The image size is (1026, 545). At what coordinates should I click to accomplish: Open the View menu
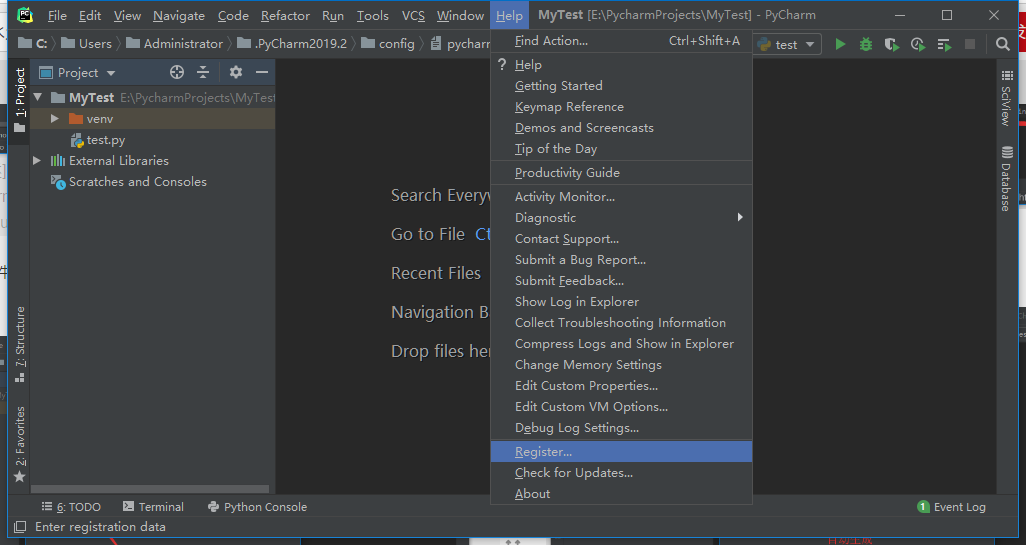[x=127, y=15]
